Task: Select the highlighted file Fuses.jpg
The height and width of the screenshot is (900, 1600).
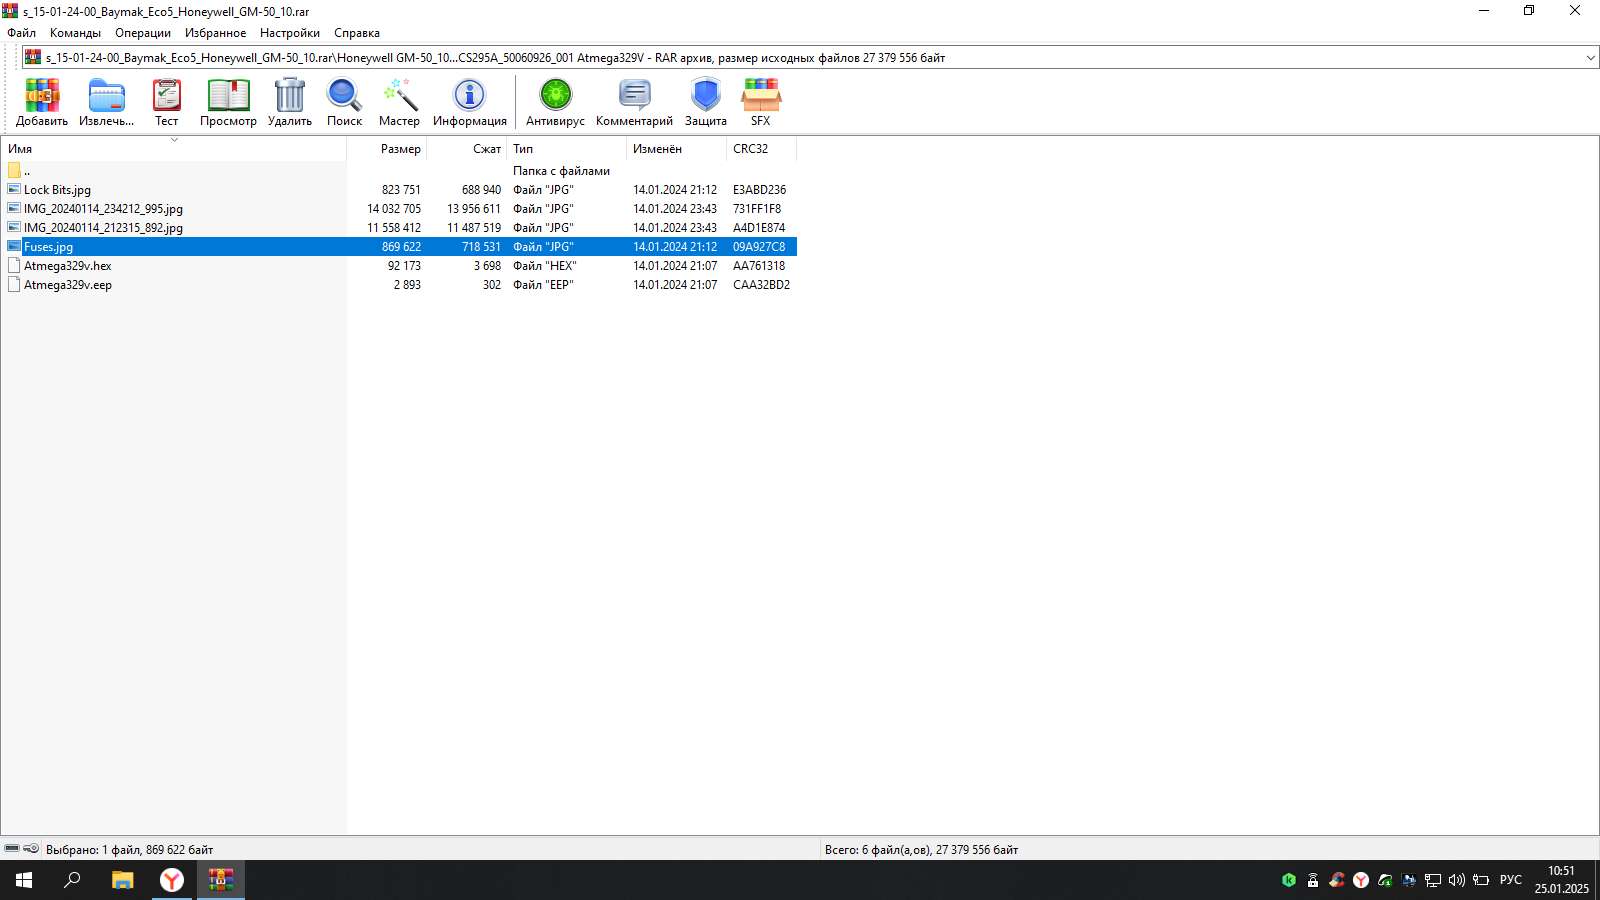Action: pos(48,247)
